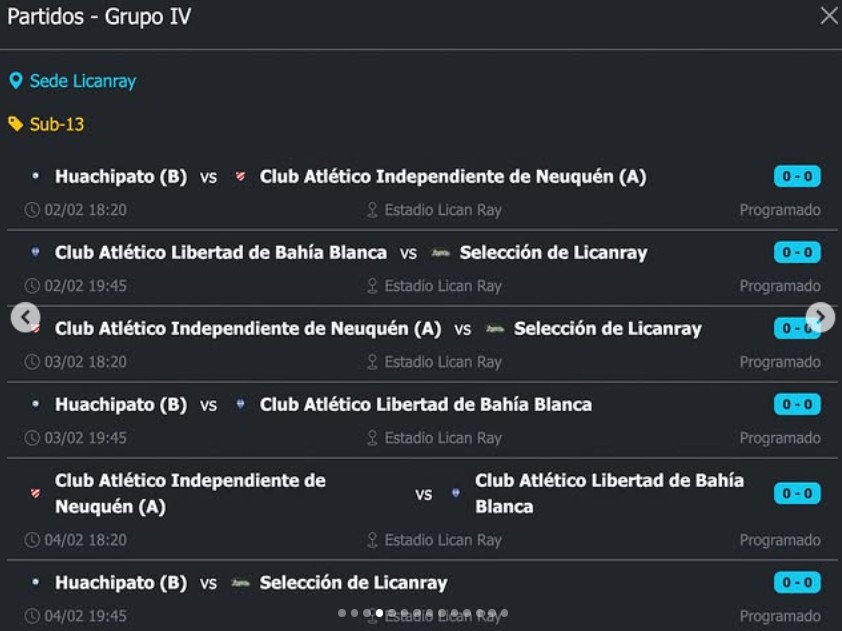Select Club Atlético Libertad de Bahía Blanca in second match
Screen dimensions: 842x631
point(220,253)
